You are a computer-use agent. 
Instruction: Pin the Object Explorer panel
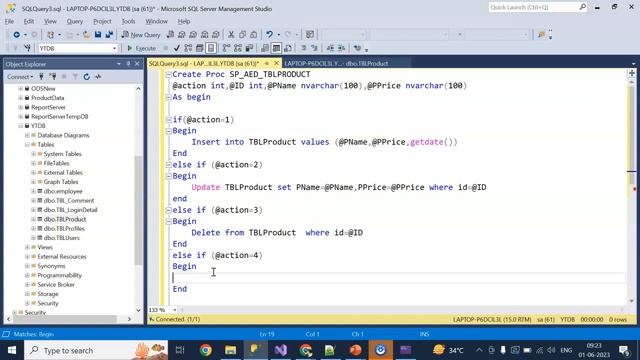pos(128,64)
